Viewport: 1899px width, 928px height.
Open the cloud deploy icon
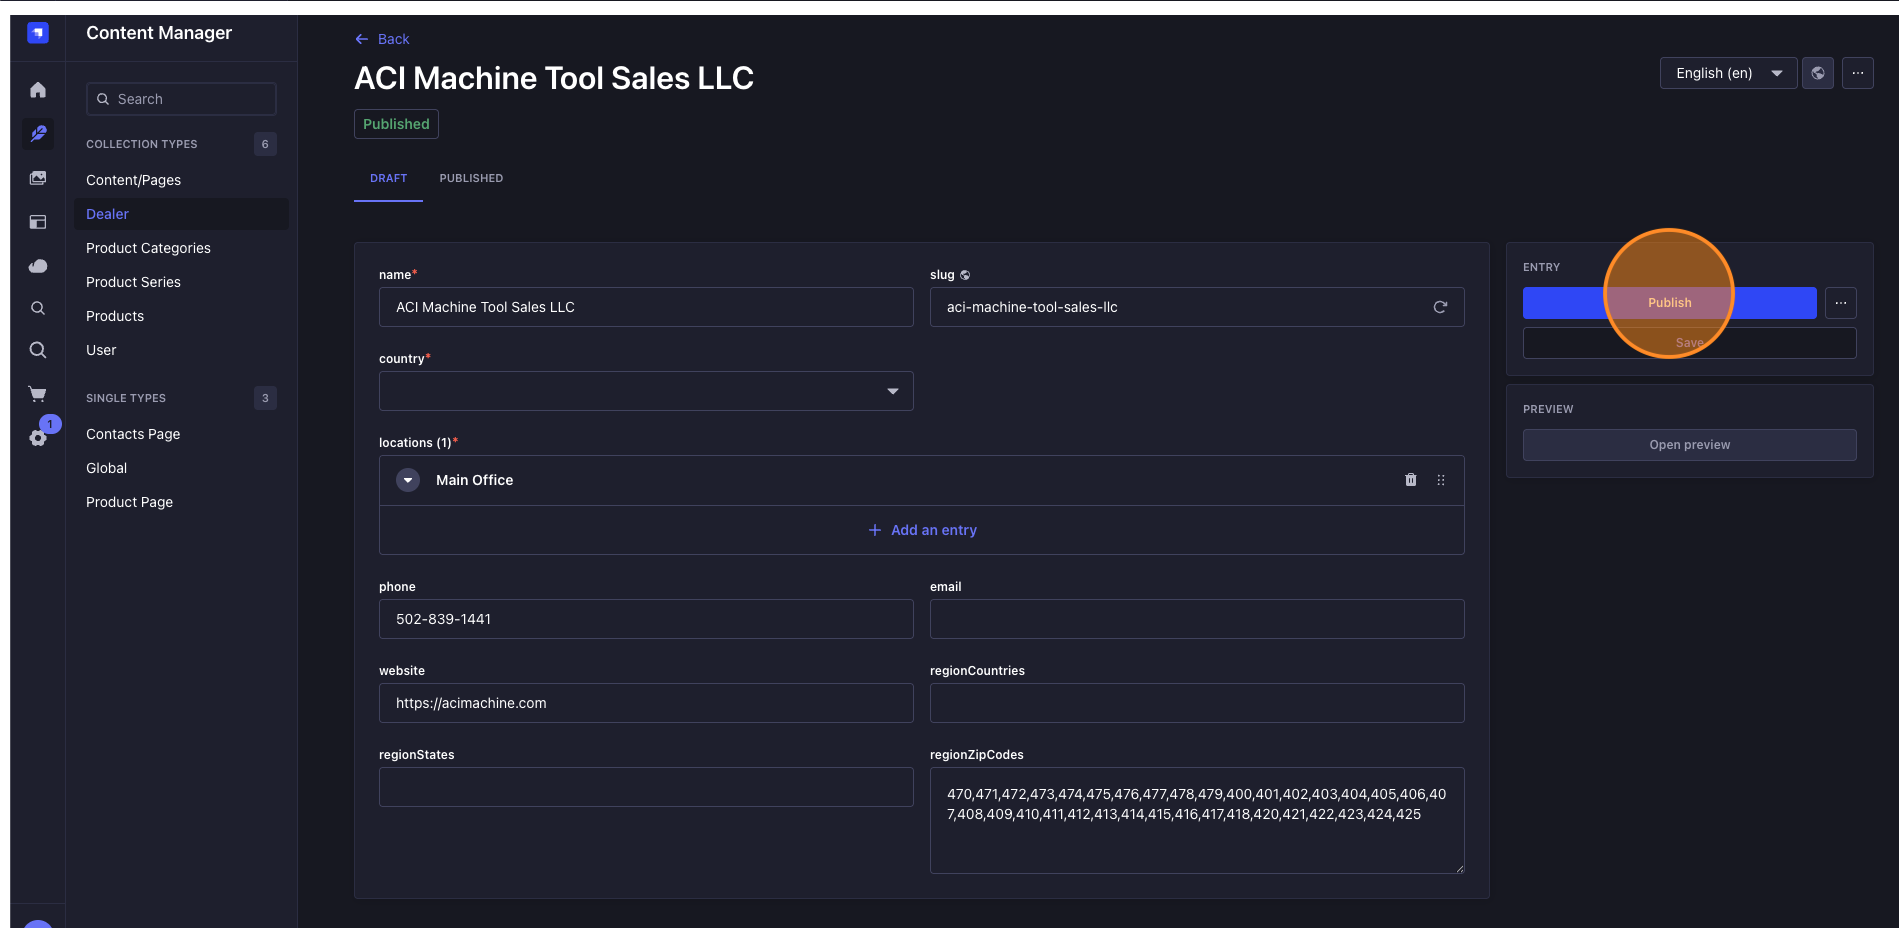pos(38,266)
